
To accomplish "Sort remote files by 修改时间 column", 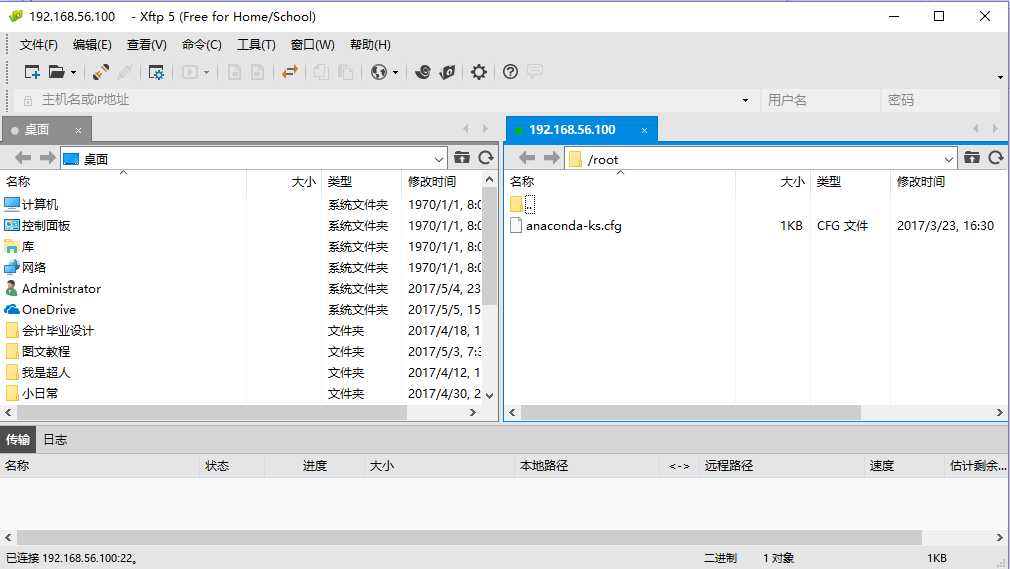I will (948, 182).
